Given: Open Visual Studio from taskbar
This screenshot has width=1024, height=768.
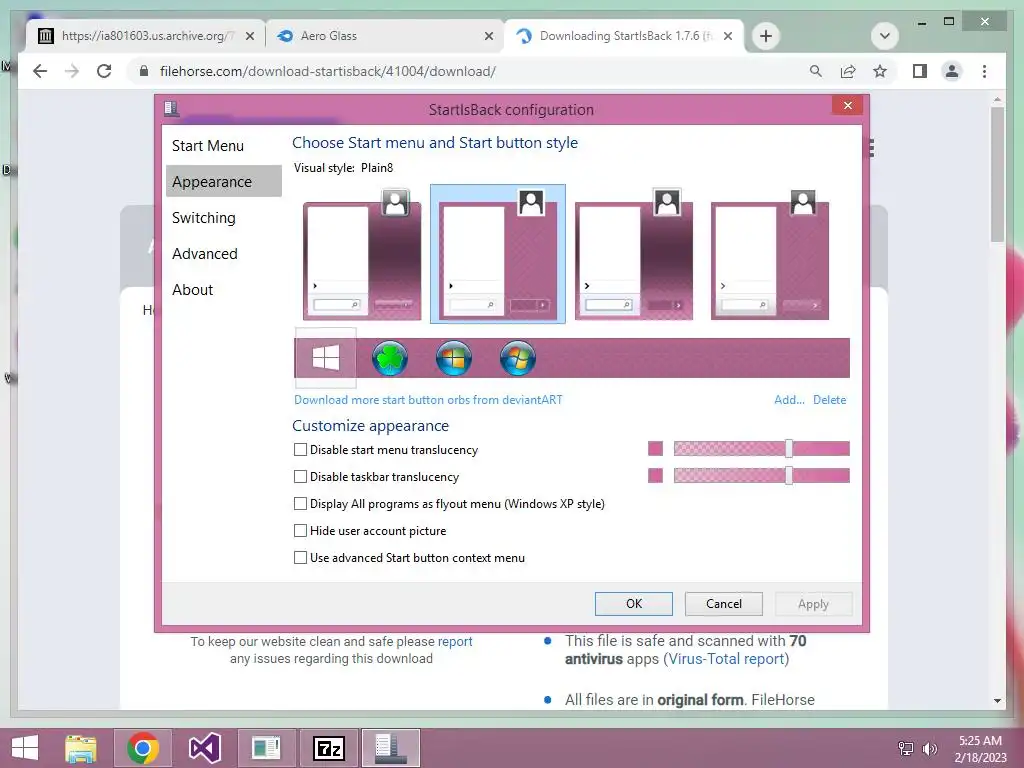Looking at the screenshot, I should pos(204,748).
